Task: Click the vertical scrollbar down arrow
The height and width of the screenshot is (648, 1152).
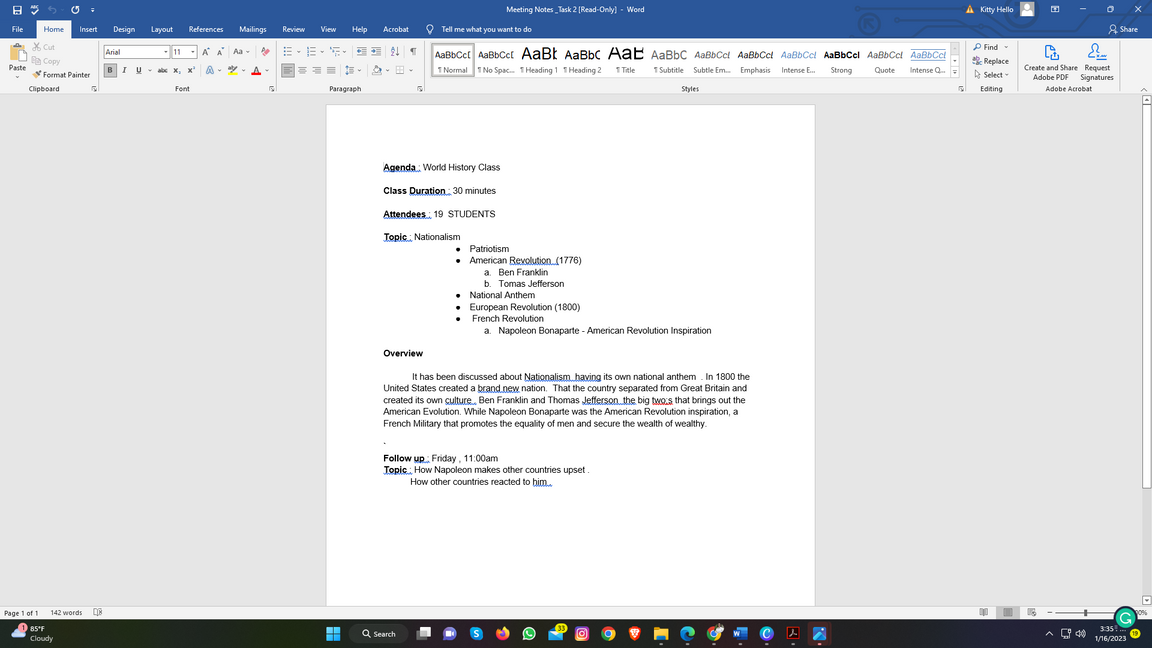Action: coord(1146,600)
